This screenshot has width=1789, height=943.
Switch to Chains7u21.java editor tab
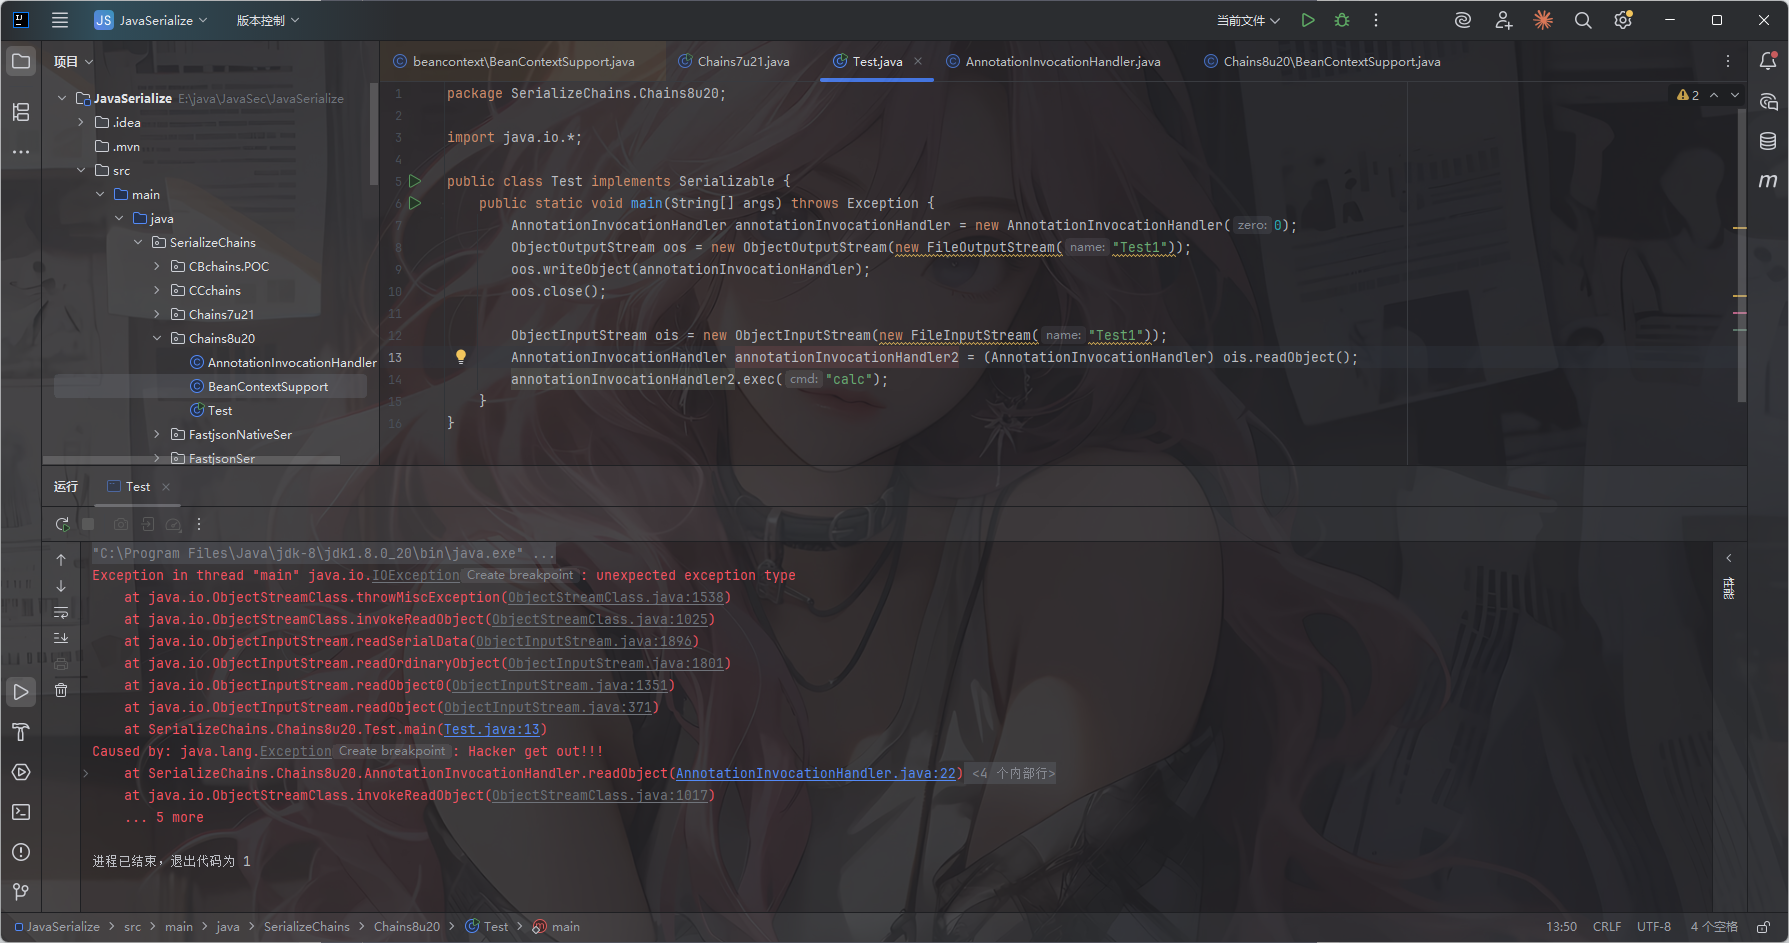(743, 62)
